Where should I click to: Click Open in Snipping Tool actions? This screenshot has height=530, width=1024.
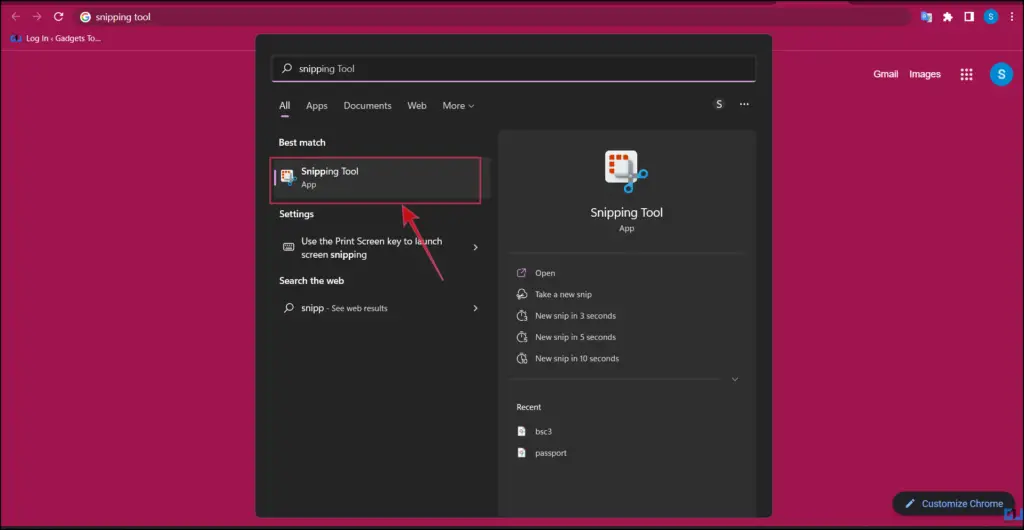[x=545, y=273]
